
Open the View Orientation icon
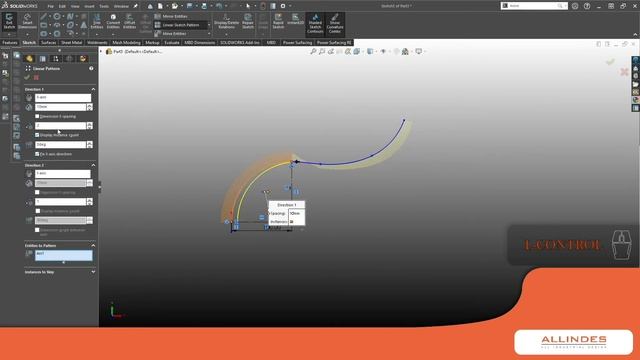point(357,51)
